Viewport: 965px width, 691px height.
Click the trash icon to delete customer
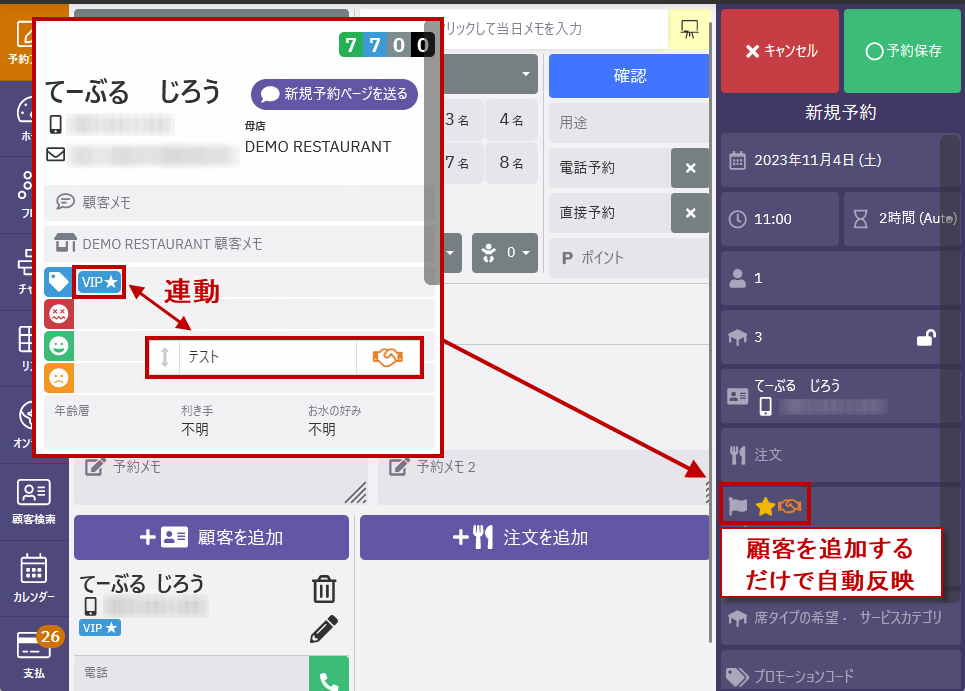pos(324,589)
